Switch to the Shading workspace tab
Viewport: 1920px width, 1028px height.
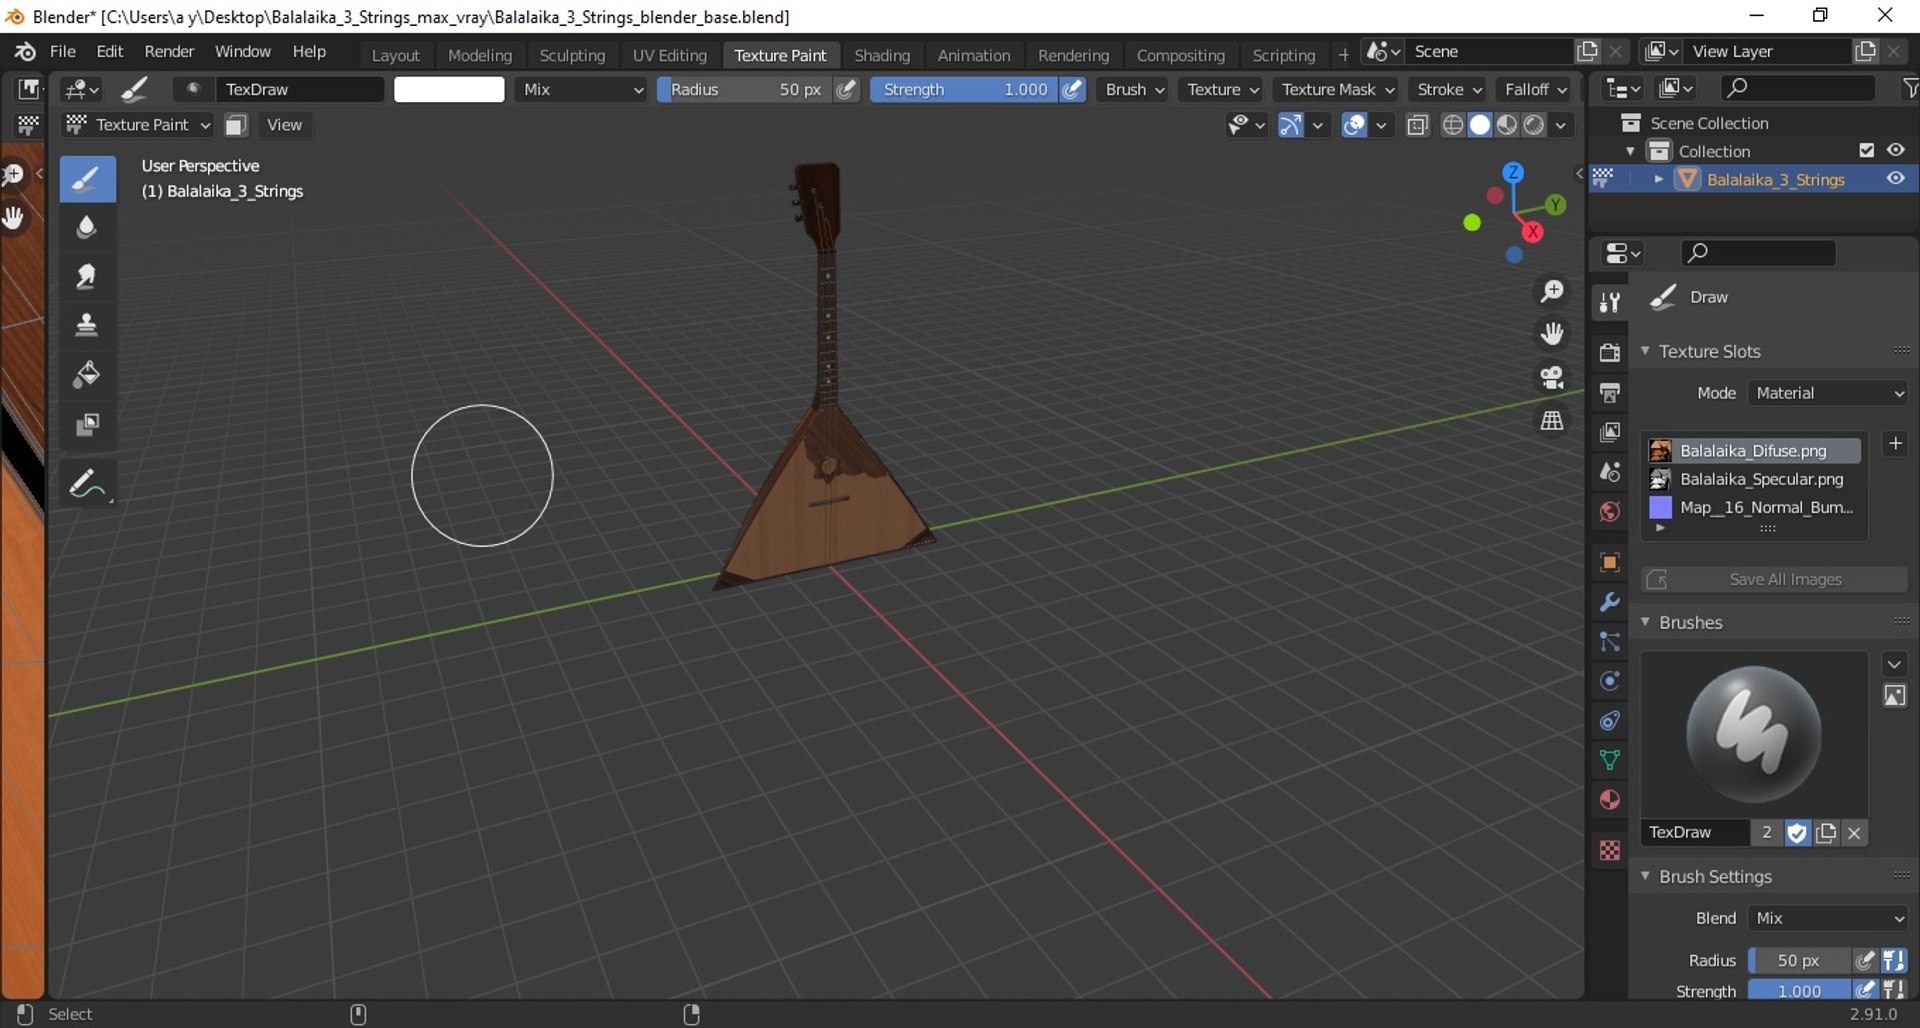point(882,56)
